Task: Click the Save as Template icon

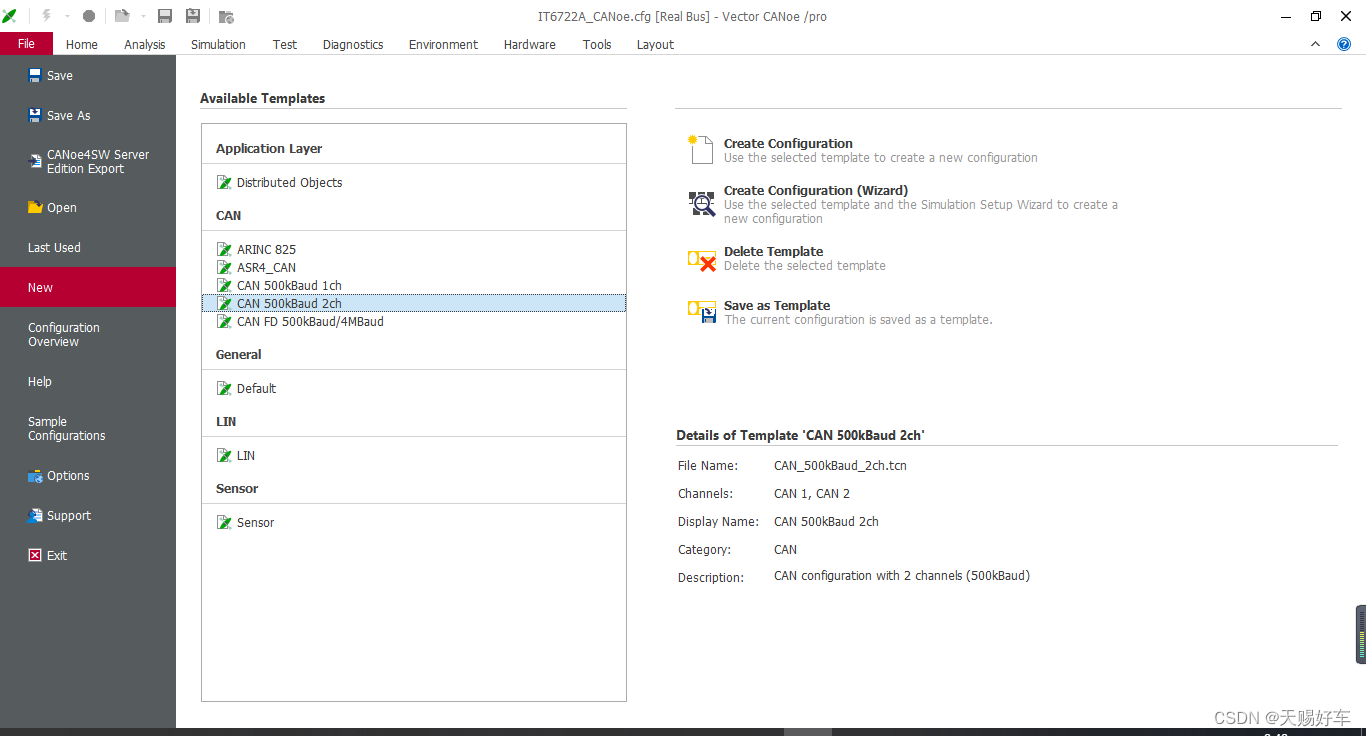Action: click(x=702, y=312)
